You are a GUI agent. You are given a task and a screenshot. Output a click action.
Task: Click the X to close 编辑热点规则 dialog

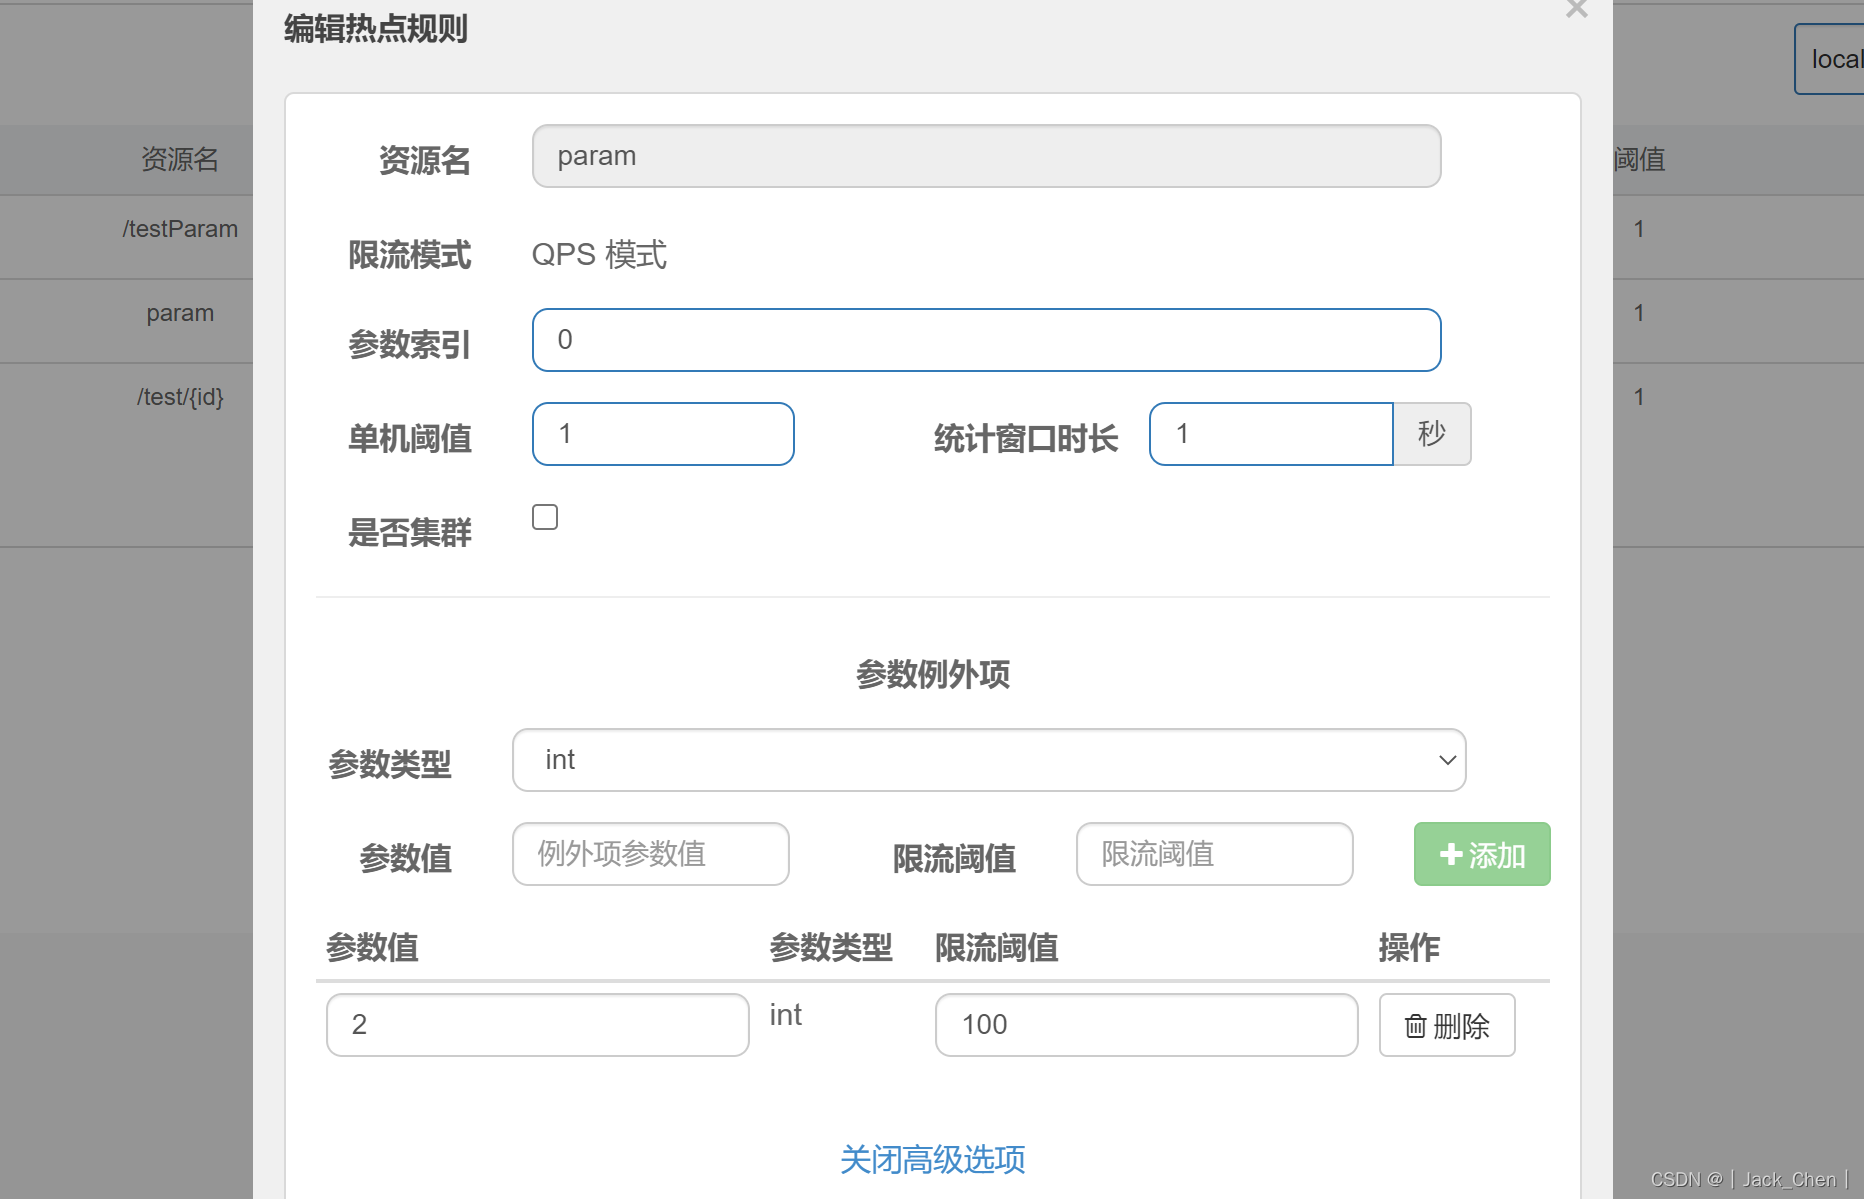(x=1576, y=10)
